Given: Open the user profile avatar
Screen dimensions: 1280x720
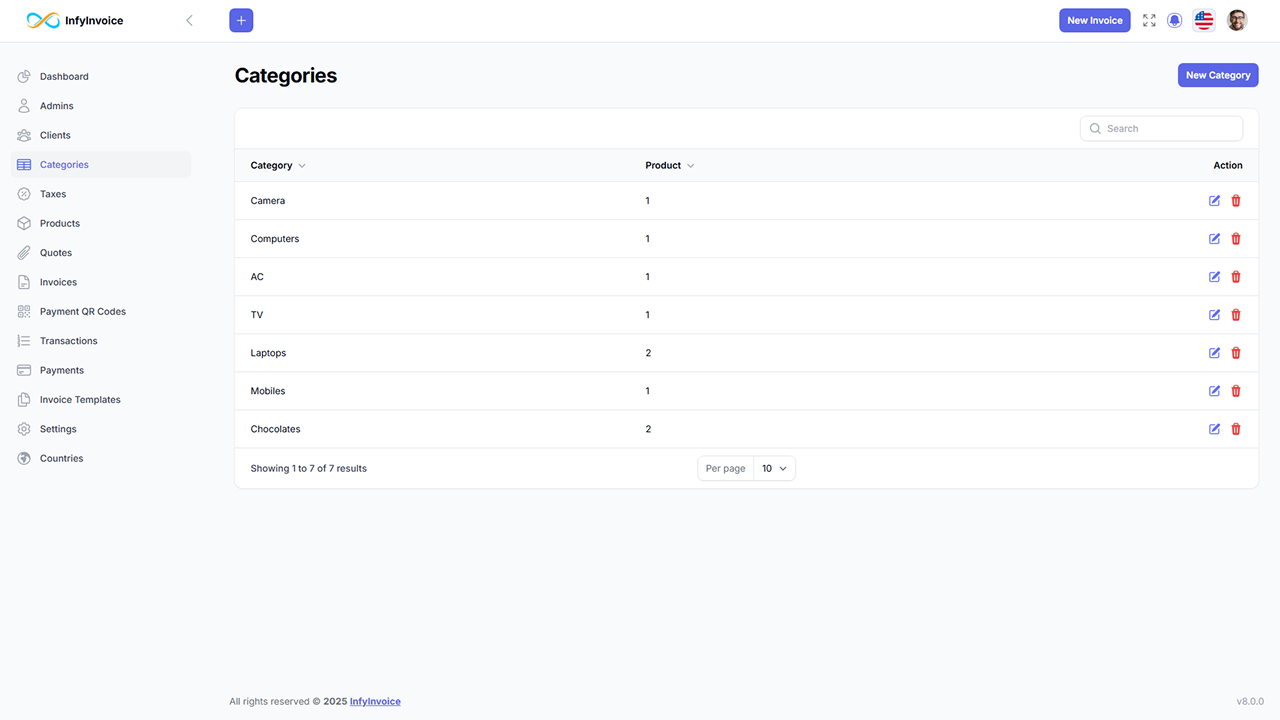Looking at the screenshot, I should point(1237,20).
